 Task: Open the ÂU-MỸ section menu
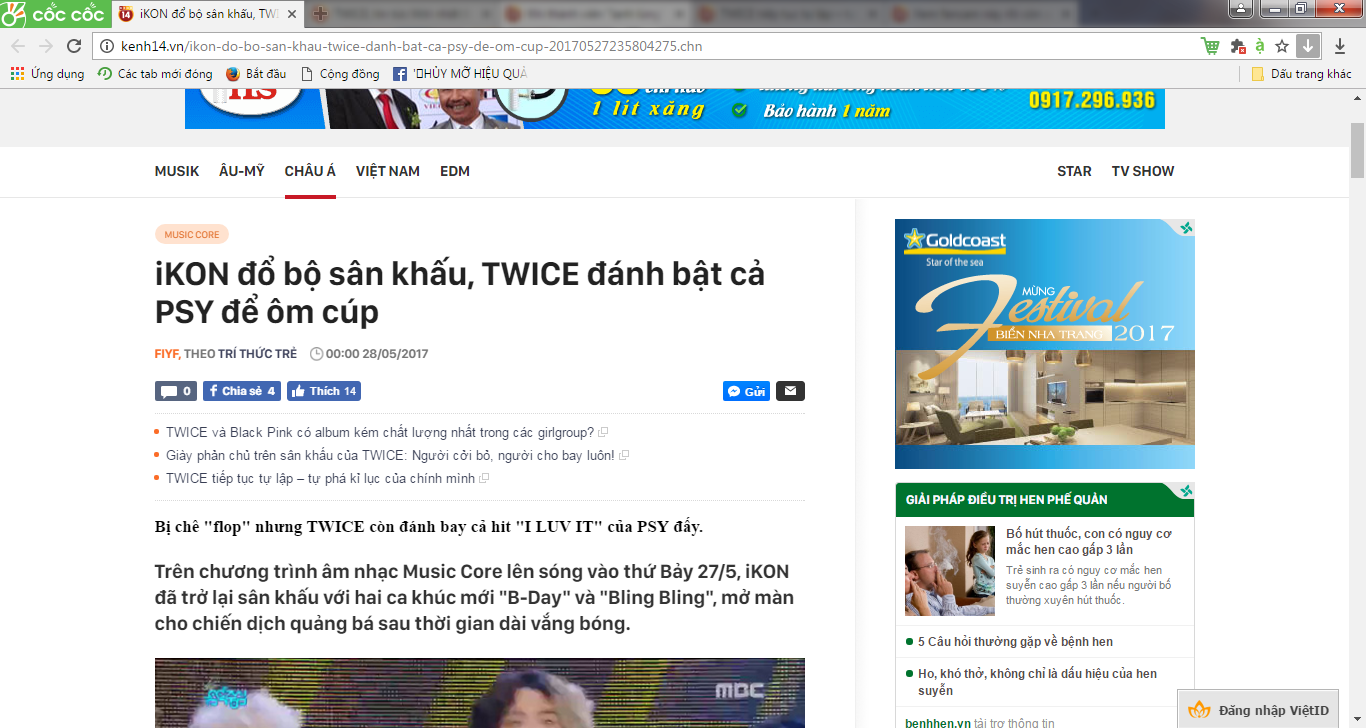242,171
